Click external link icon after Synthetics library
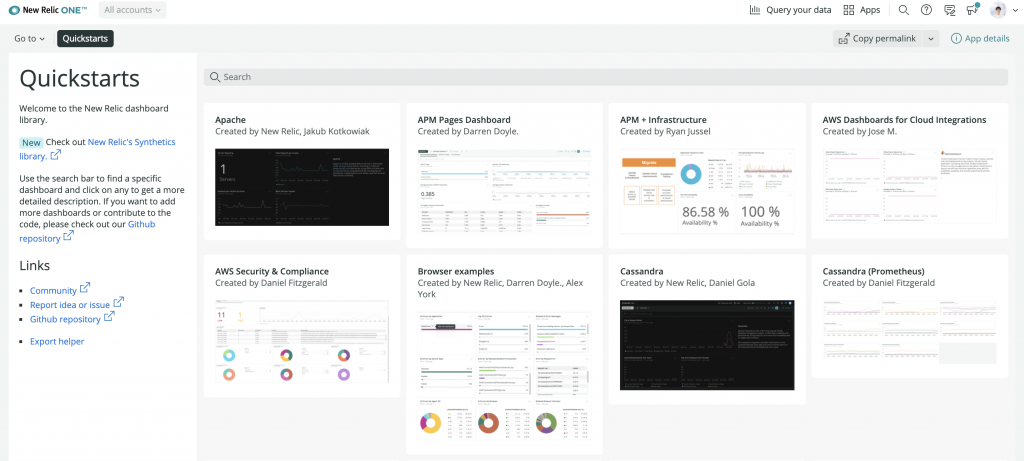The image size is (1024, 461). click(x=56, y=155)
